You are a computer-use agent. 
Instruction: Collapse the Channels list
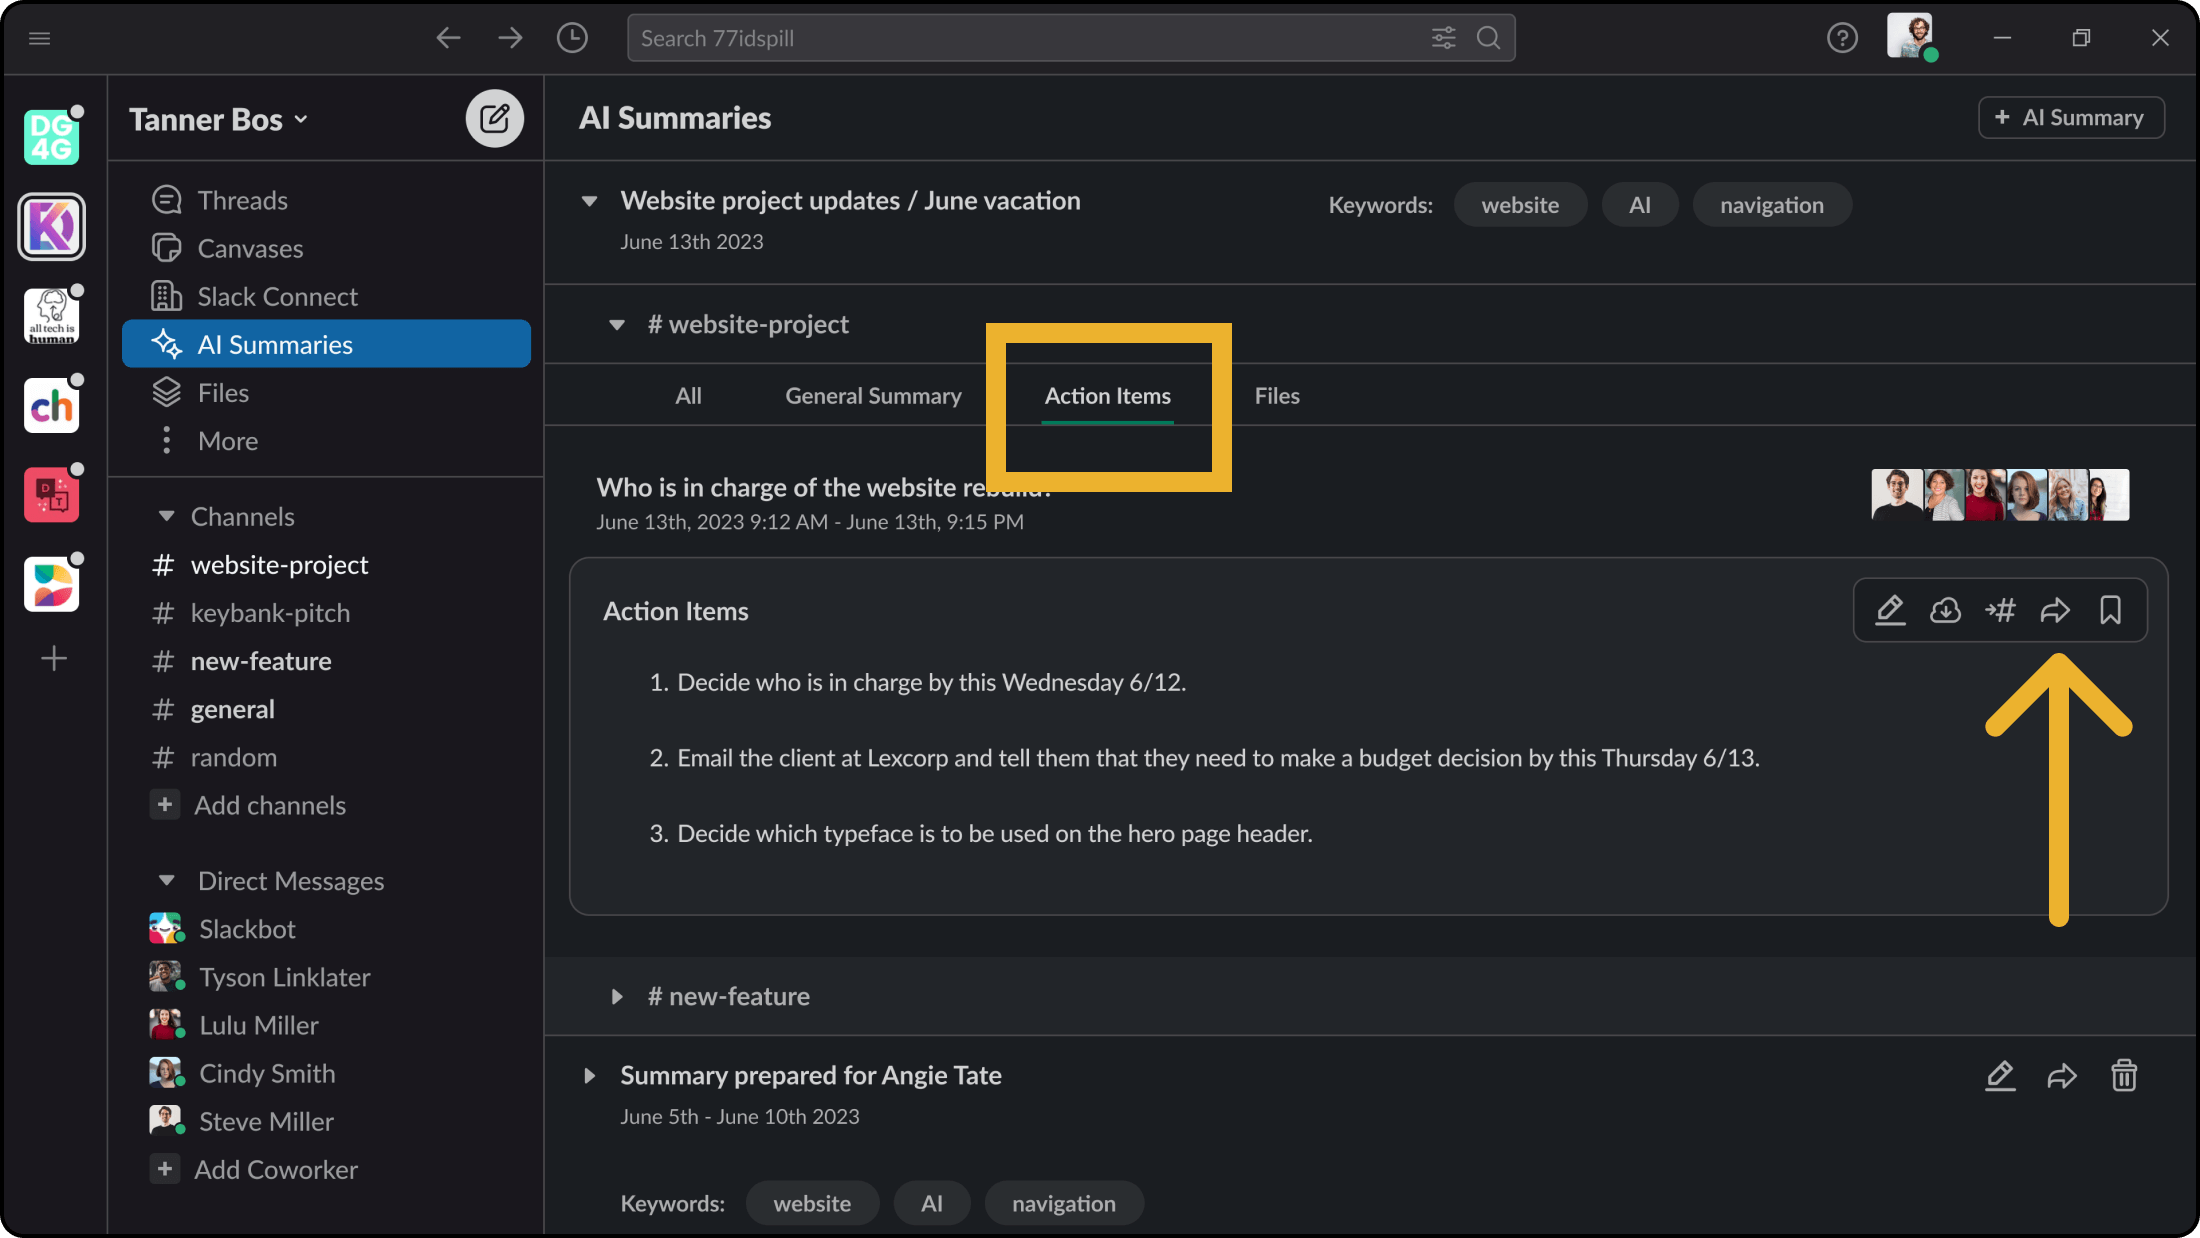[166, 517]
